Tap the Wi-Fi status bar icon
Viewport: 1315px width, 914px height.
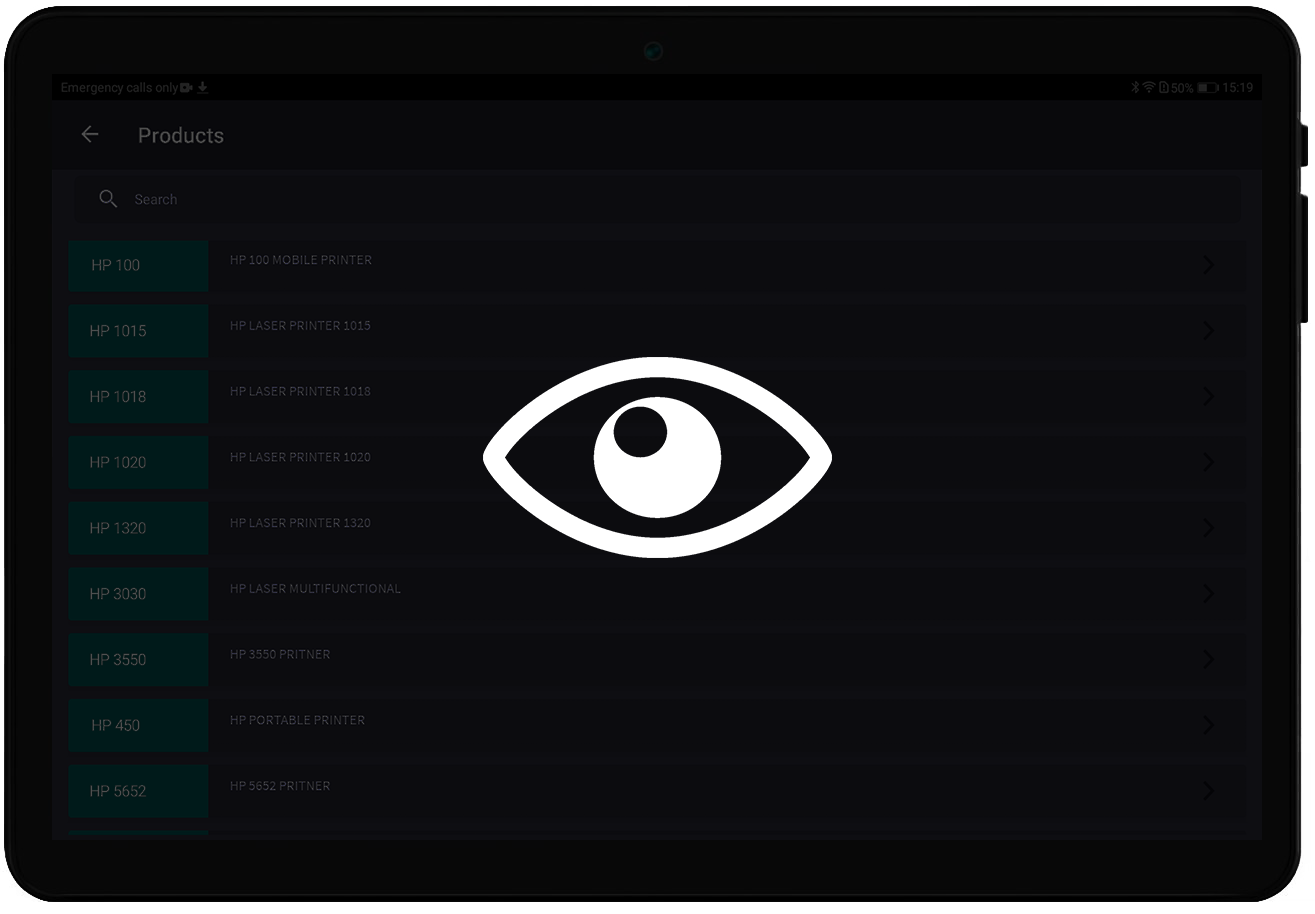tap(1149, 88)
